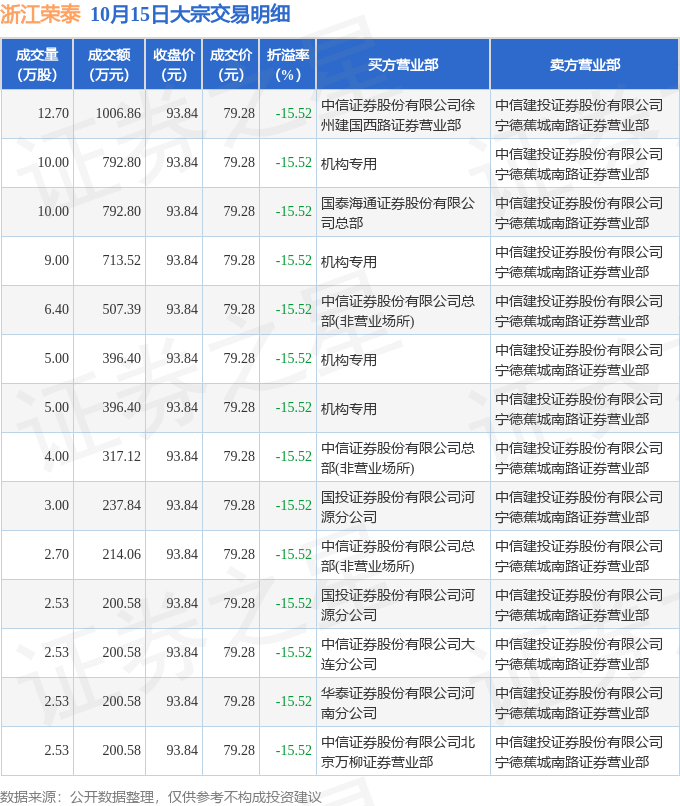Select the 1006.86 transaction amount cell

coord(118,114)
